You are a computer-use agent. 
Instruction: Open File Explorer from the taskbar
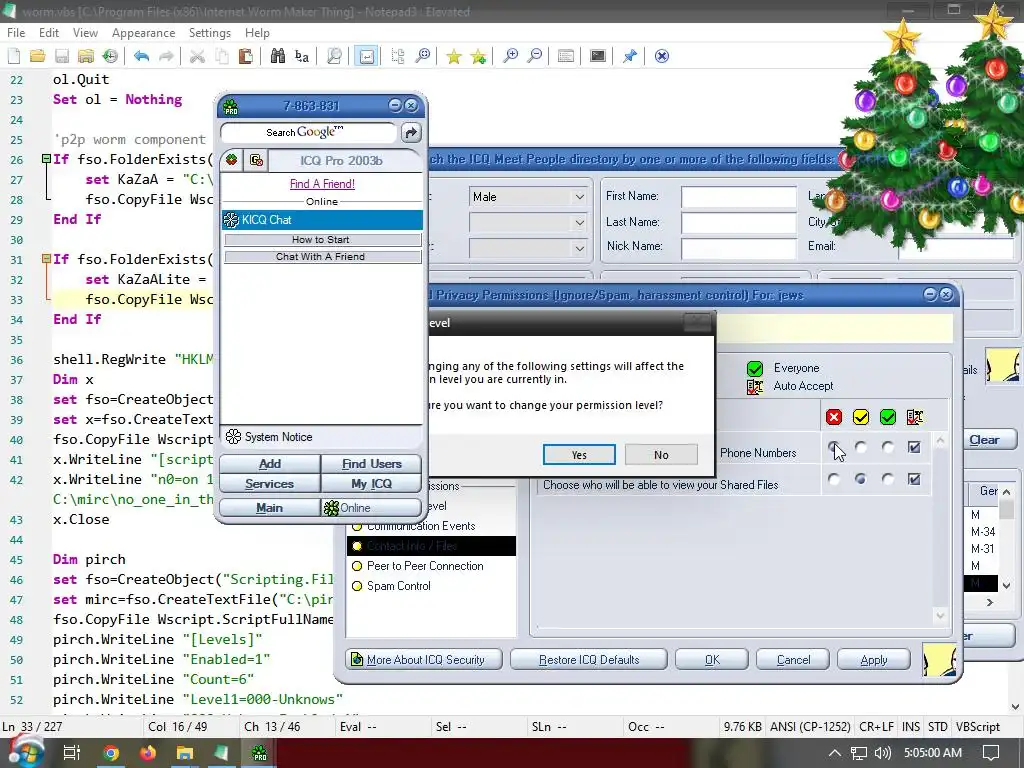pyautogui.click(x=185, y=753)
